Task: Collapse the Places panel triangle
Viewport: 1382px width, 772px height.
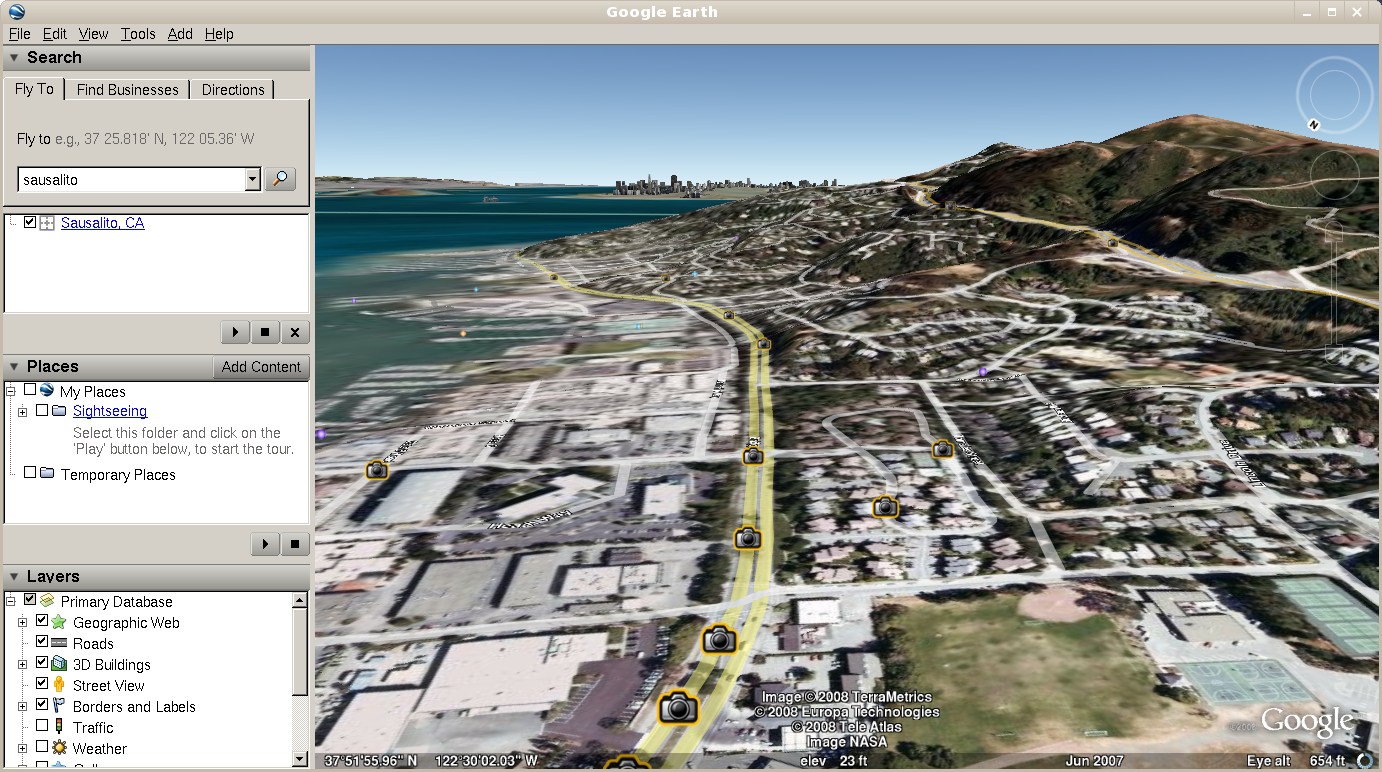Action: (14, 367)
